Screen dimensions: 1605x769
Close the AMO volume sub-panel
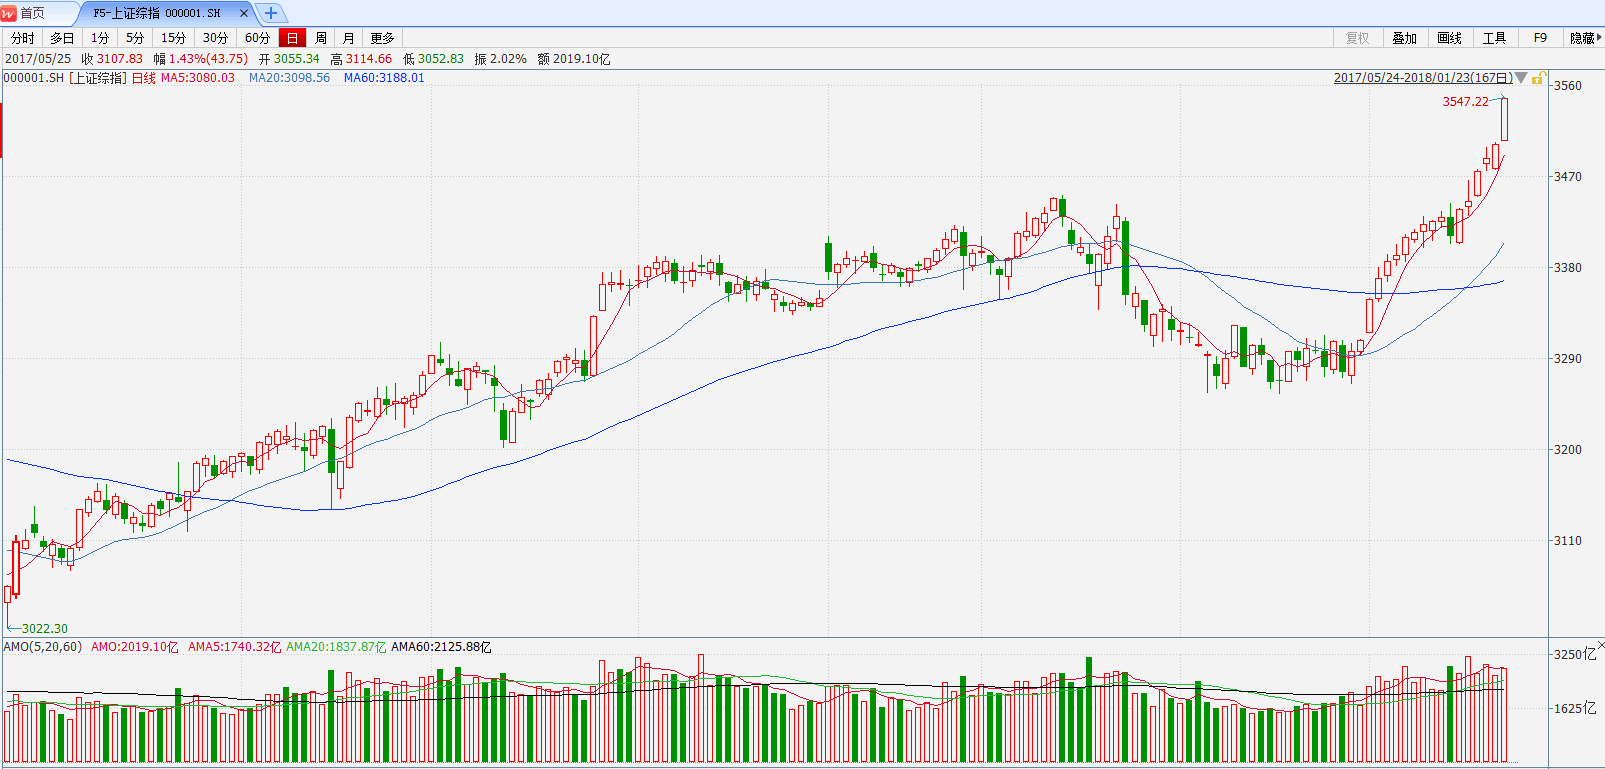[1600, 645]
